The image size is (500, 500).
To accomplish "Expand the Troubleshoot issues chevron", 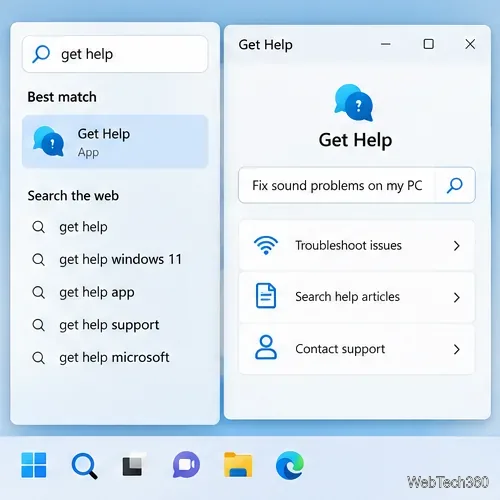I will (x=457, y=246).
